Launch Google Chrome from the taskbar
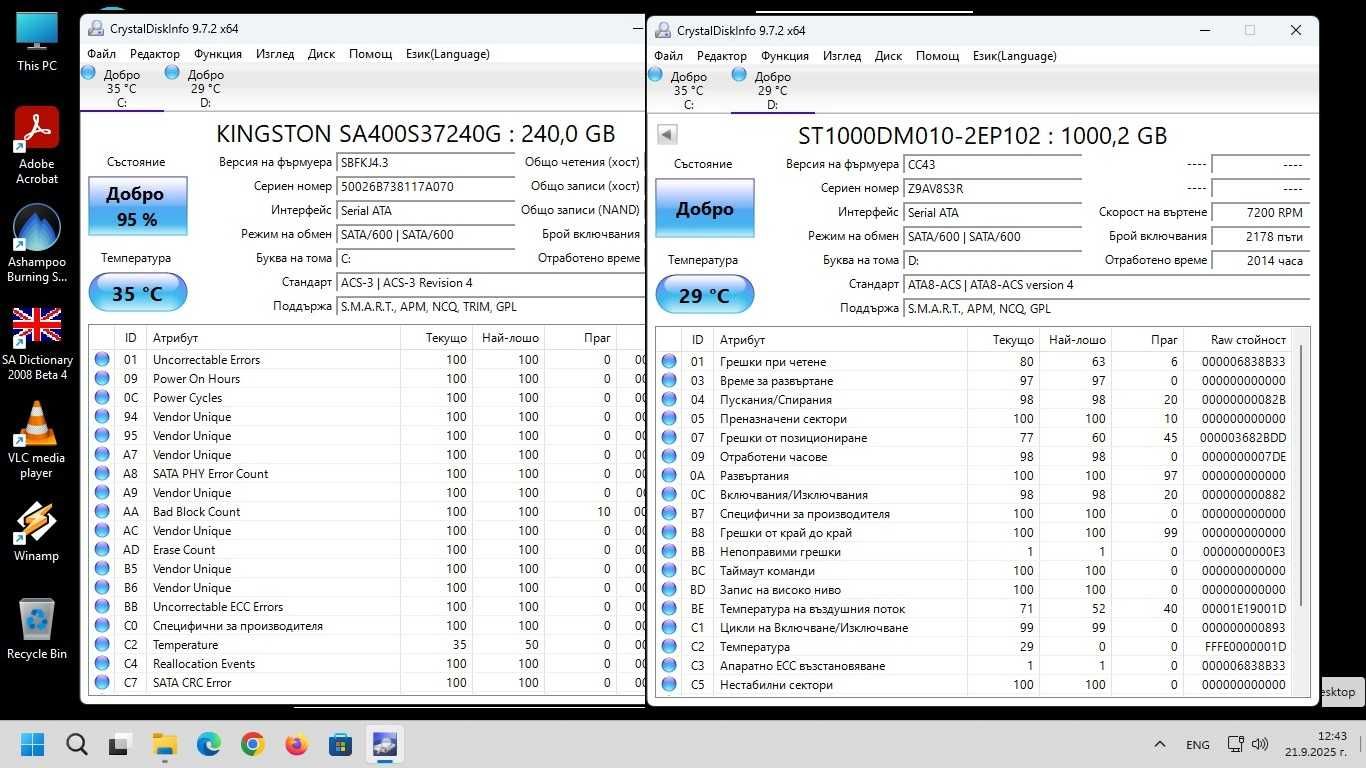The image size is (1366, 768). (252, 744)
